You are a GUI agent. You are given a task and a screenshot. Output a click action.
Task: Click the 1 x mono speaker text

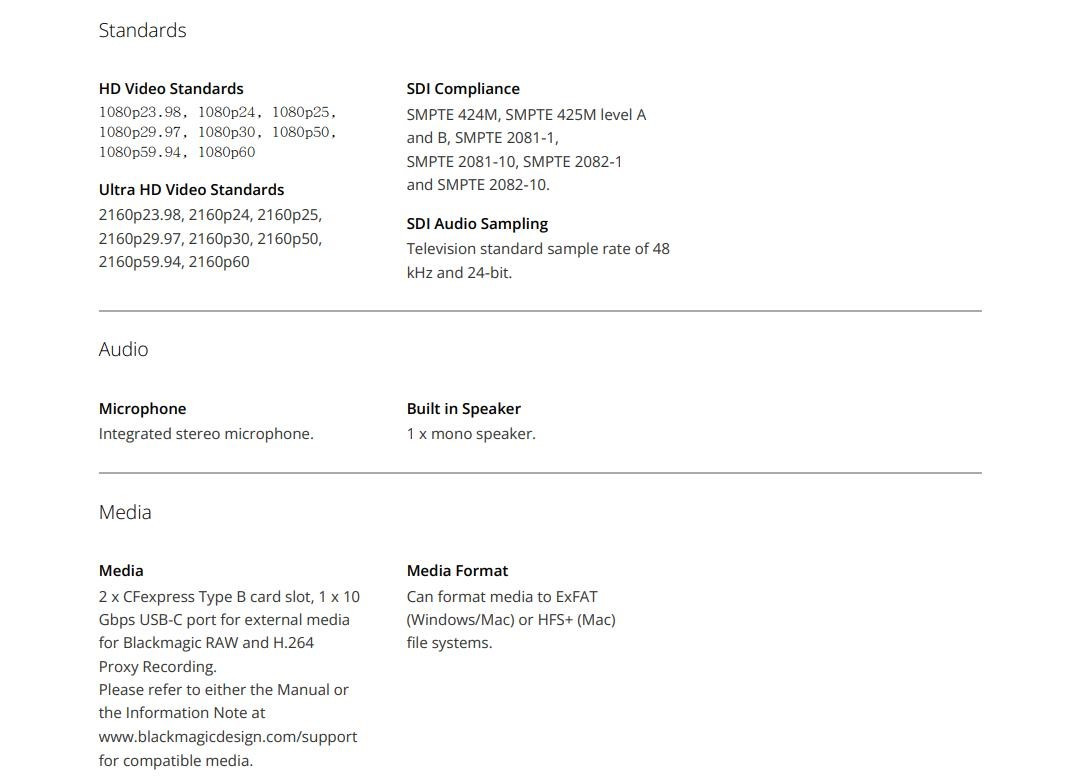pyautogui.click(x=471, y=434)
